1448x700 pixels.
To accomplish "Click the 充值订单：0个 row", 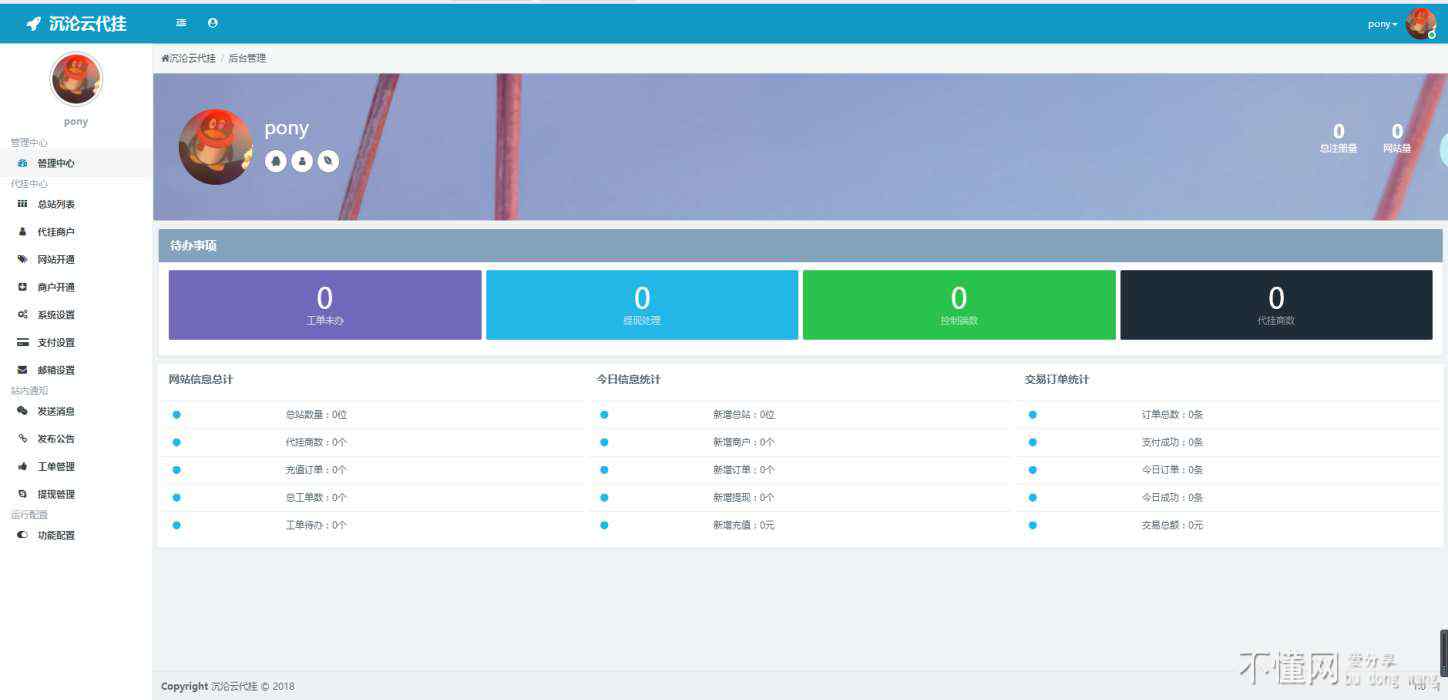I will pyautogui.click(x=372, y=470).
